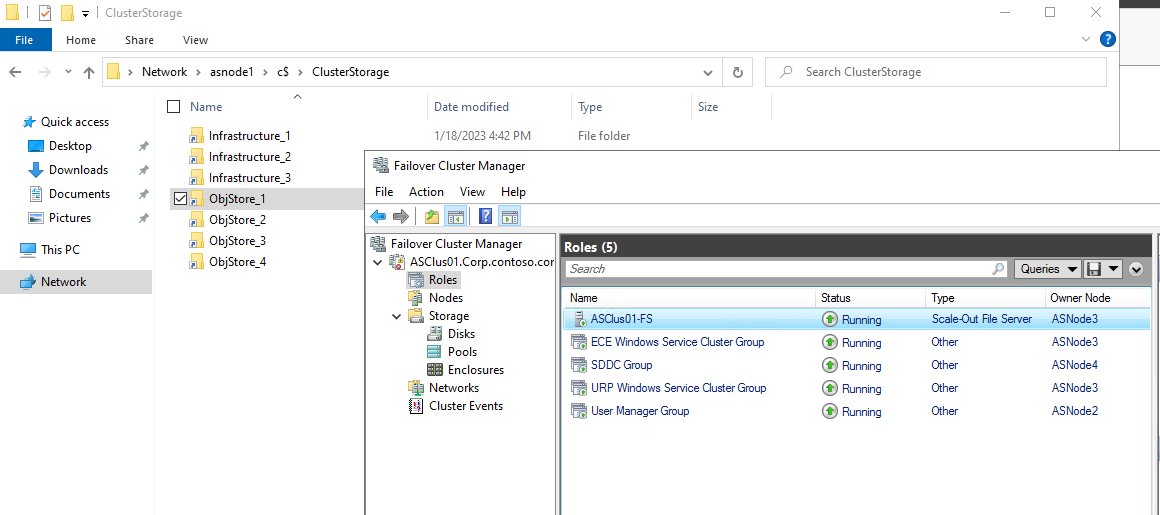Open Quick access in navigation pane

pyautogui.click(x=74, y=122)
